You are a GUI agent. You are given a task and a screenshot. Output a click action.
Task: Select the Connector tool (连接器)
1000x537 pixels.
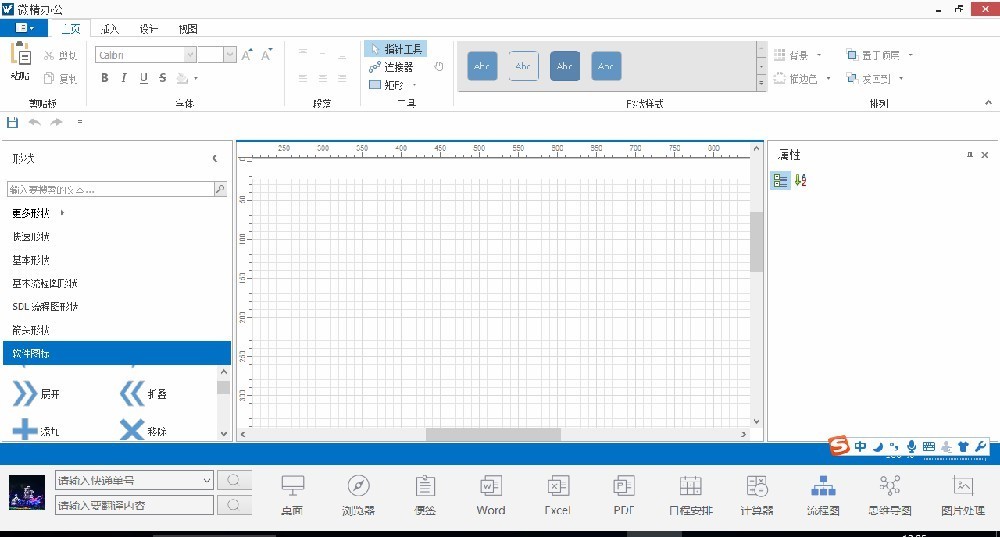[391, 67]
